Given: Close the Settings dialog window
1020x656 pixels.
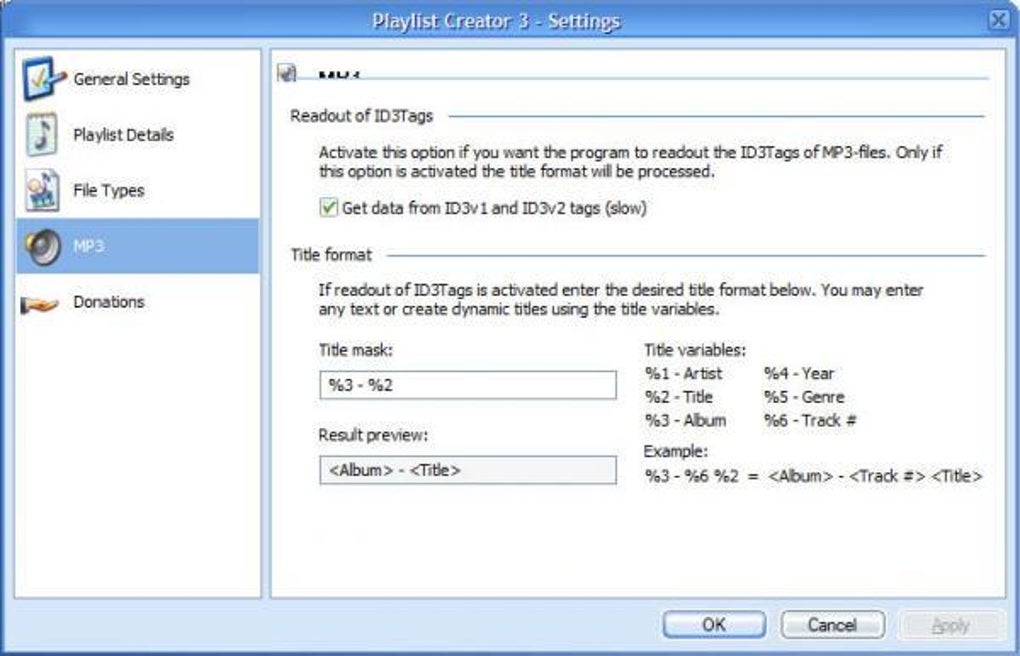Looking at the screenshot, I should (1000, 20).
